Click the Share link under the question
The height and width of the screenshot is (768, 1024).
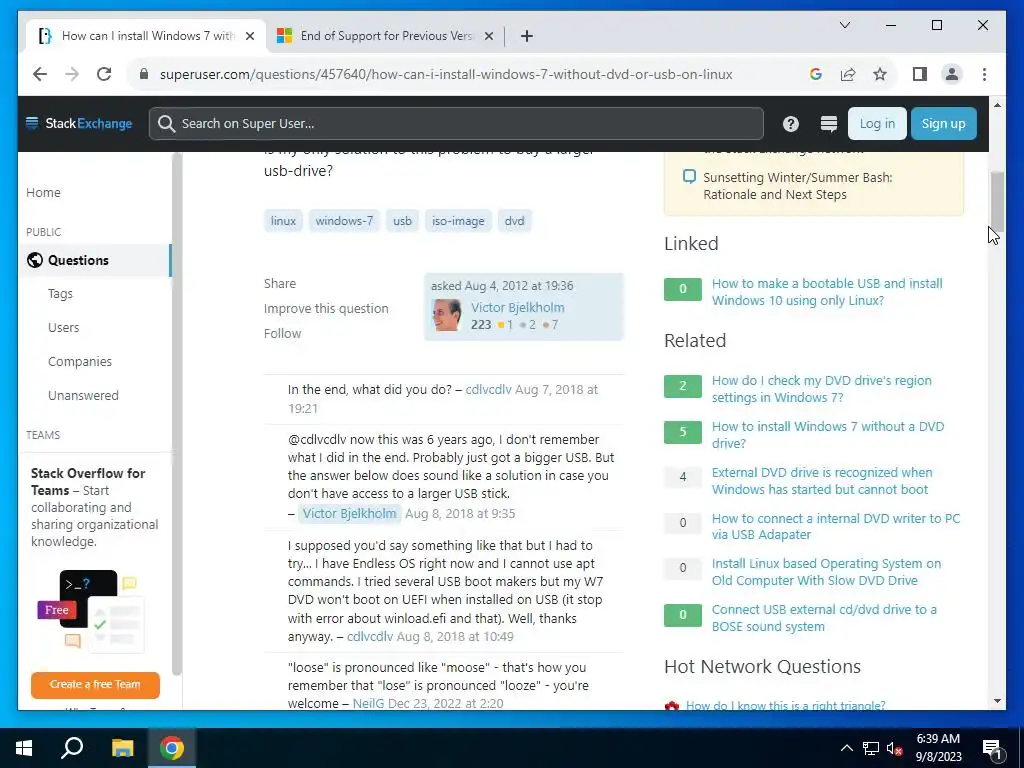click(x=280, y=283)
